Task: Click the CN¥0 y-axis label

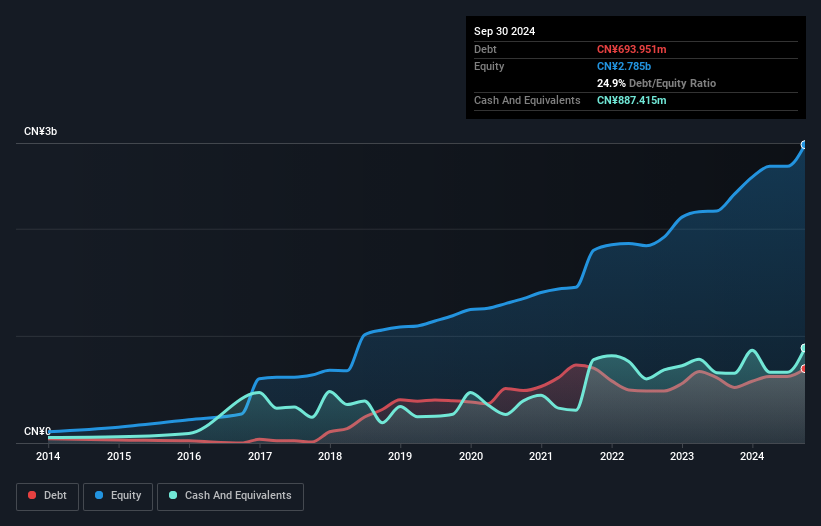Action: [37, 431]
